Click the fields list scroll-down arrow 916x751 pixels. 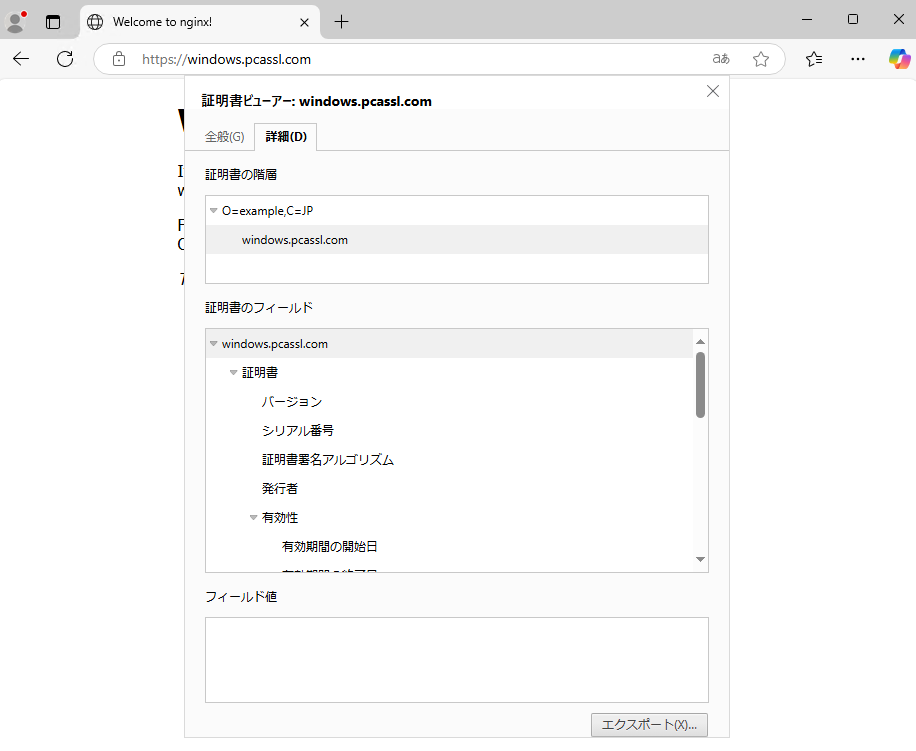pos(700,559)
